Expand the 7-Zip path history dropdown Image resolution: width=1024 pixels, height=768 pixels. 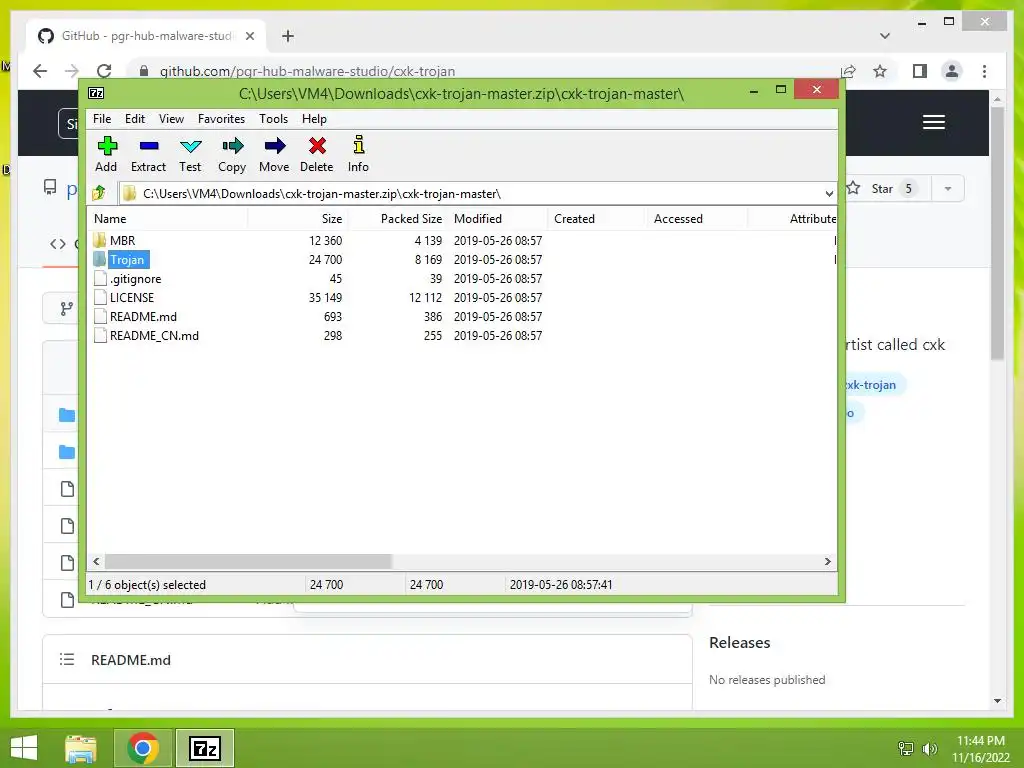(829, 193)
